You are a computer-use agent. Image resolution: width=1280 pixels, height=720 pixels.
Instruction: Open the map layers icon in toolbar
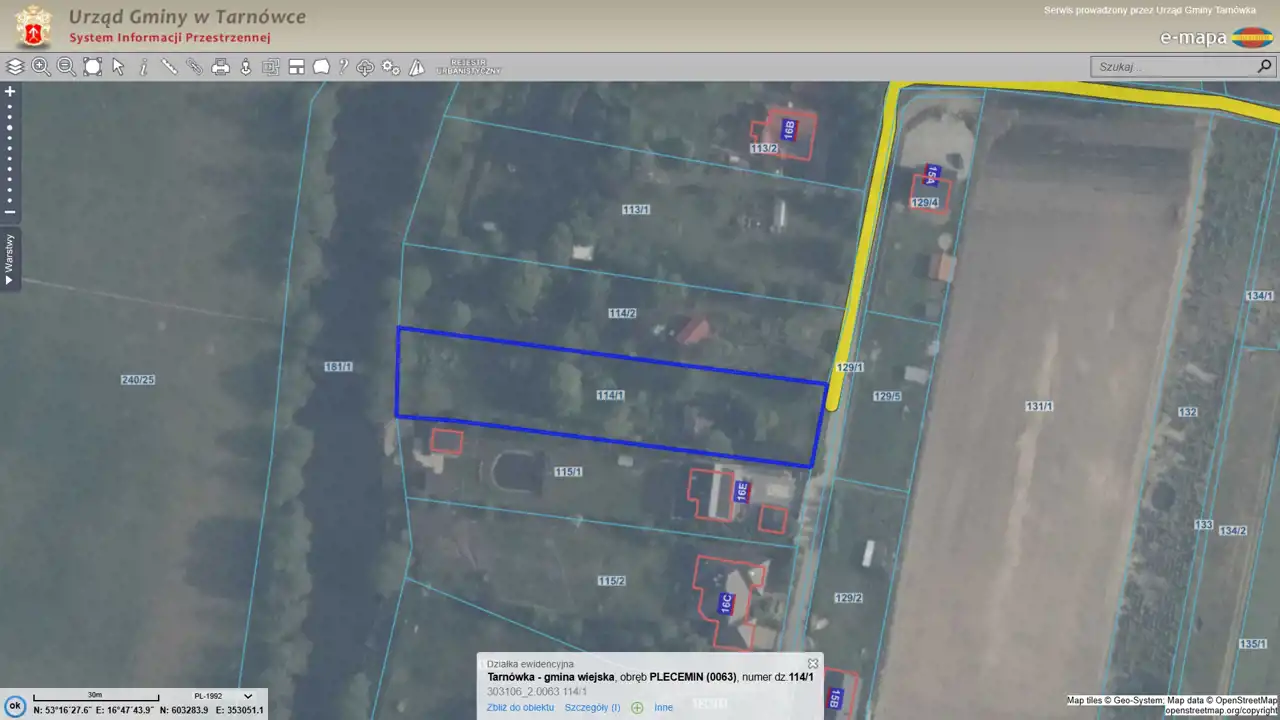(15, 67)
